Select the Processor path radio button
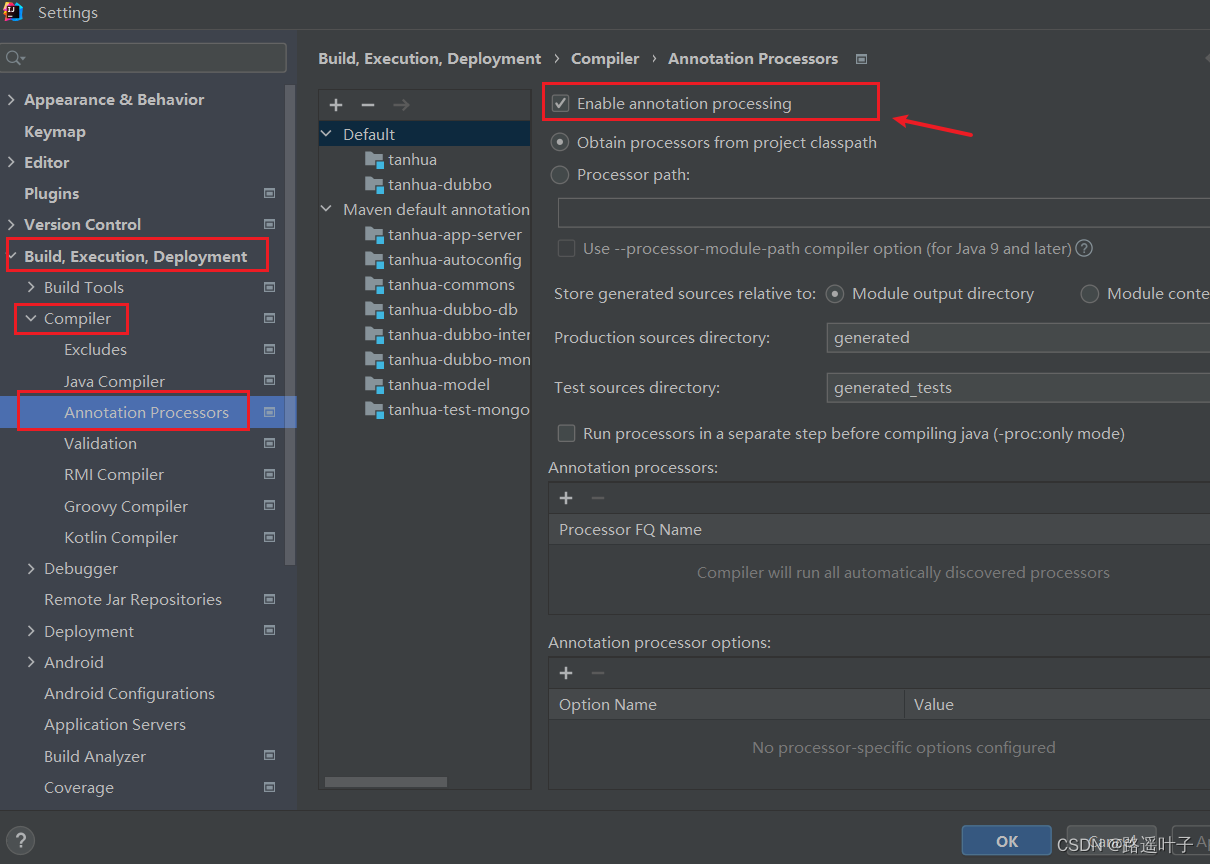The width and height of the screenshot is (1210, 864). 561,174
